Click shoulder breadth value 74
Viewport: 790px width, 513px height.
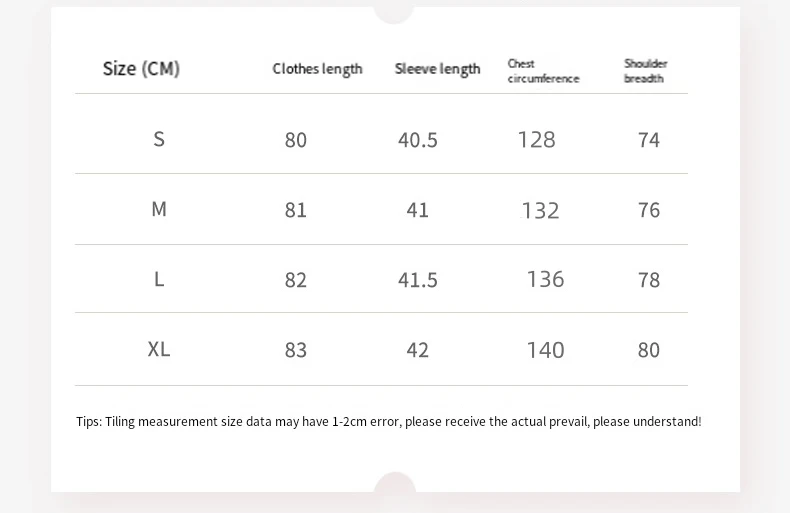[x=649, y=140]
